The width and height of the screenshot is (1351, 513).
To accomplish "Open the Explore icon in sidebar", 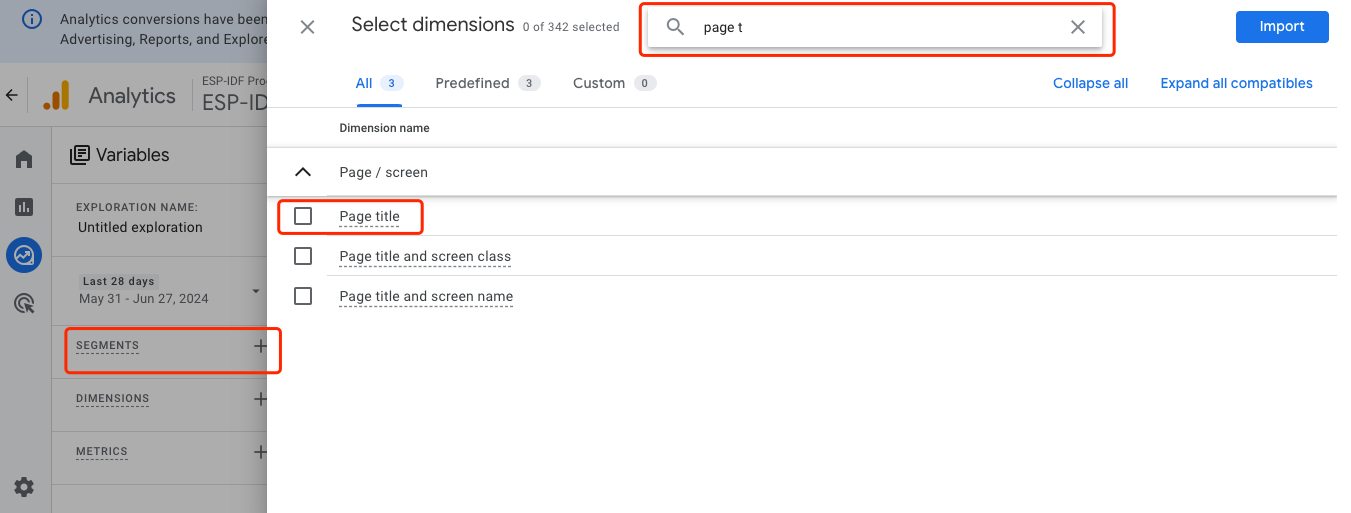I will [24, 255].
